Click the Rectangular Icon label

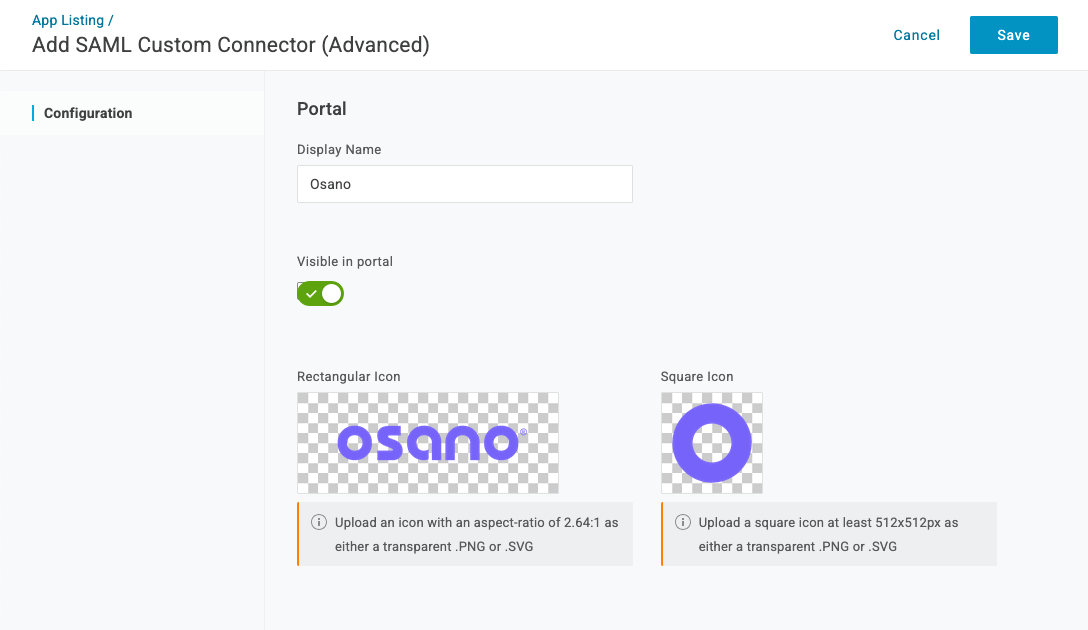(x=348, y=377)
